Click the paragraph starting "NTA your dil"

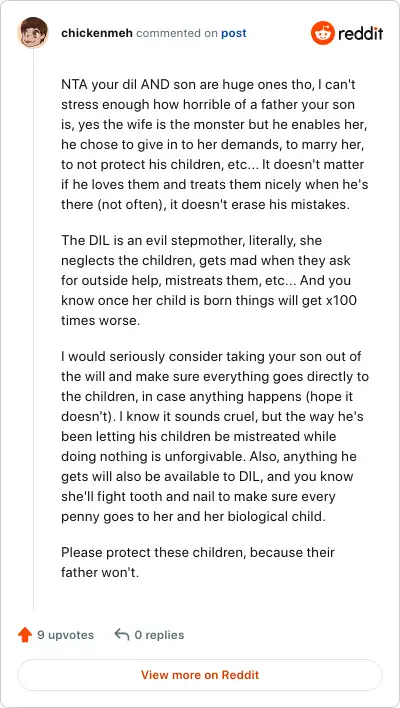point(214,144)
